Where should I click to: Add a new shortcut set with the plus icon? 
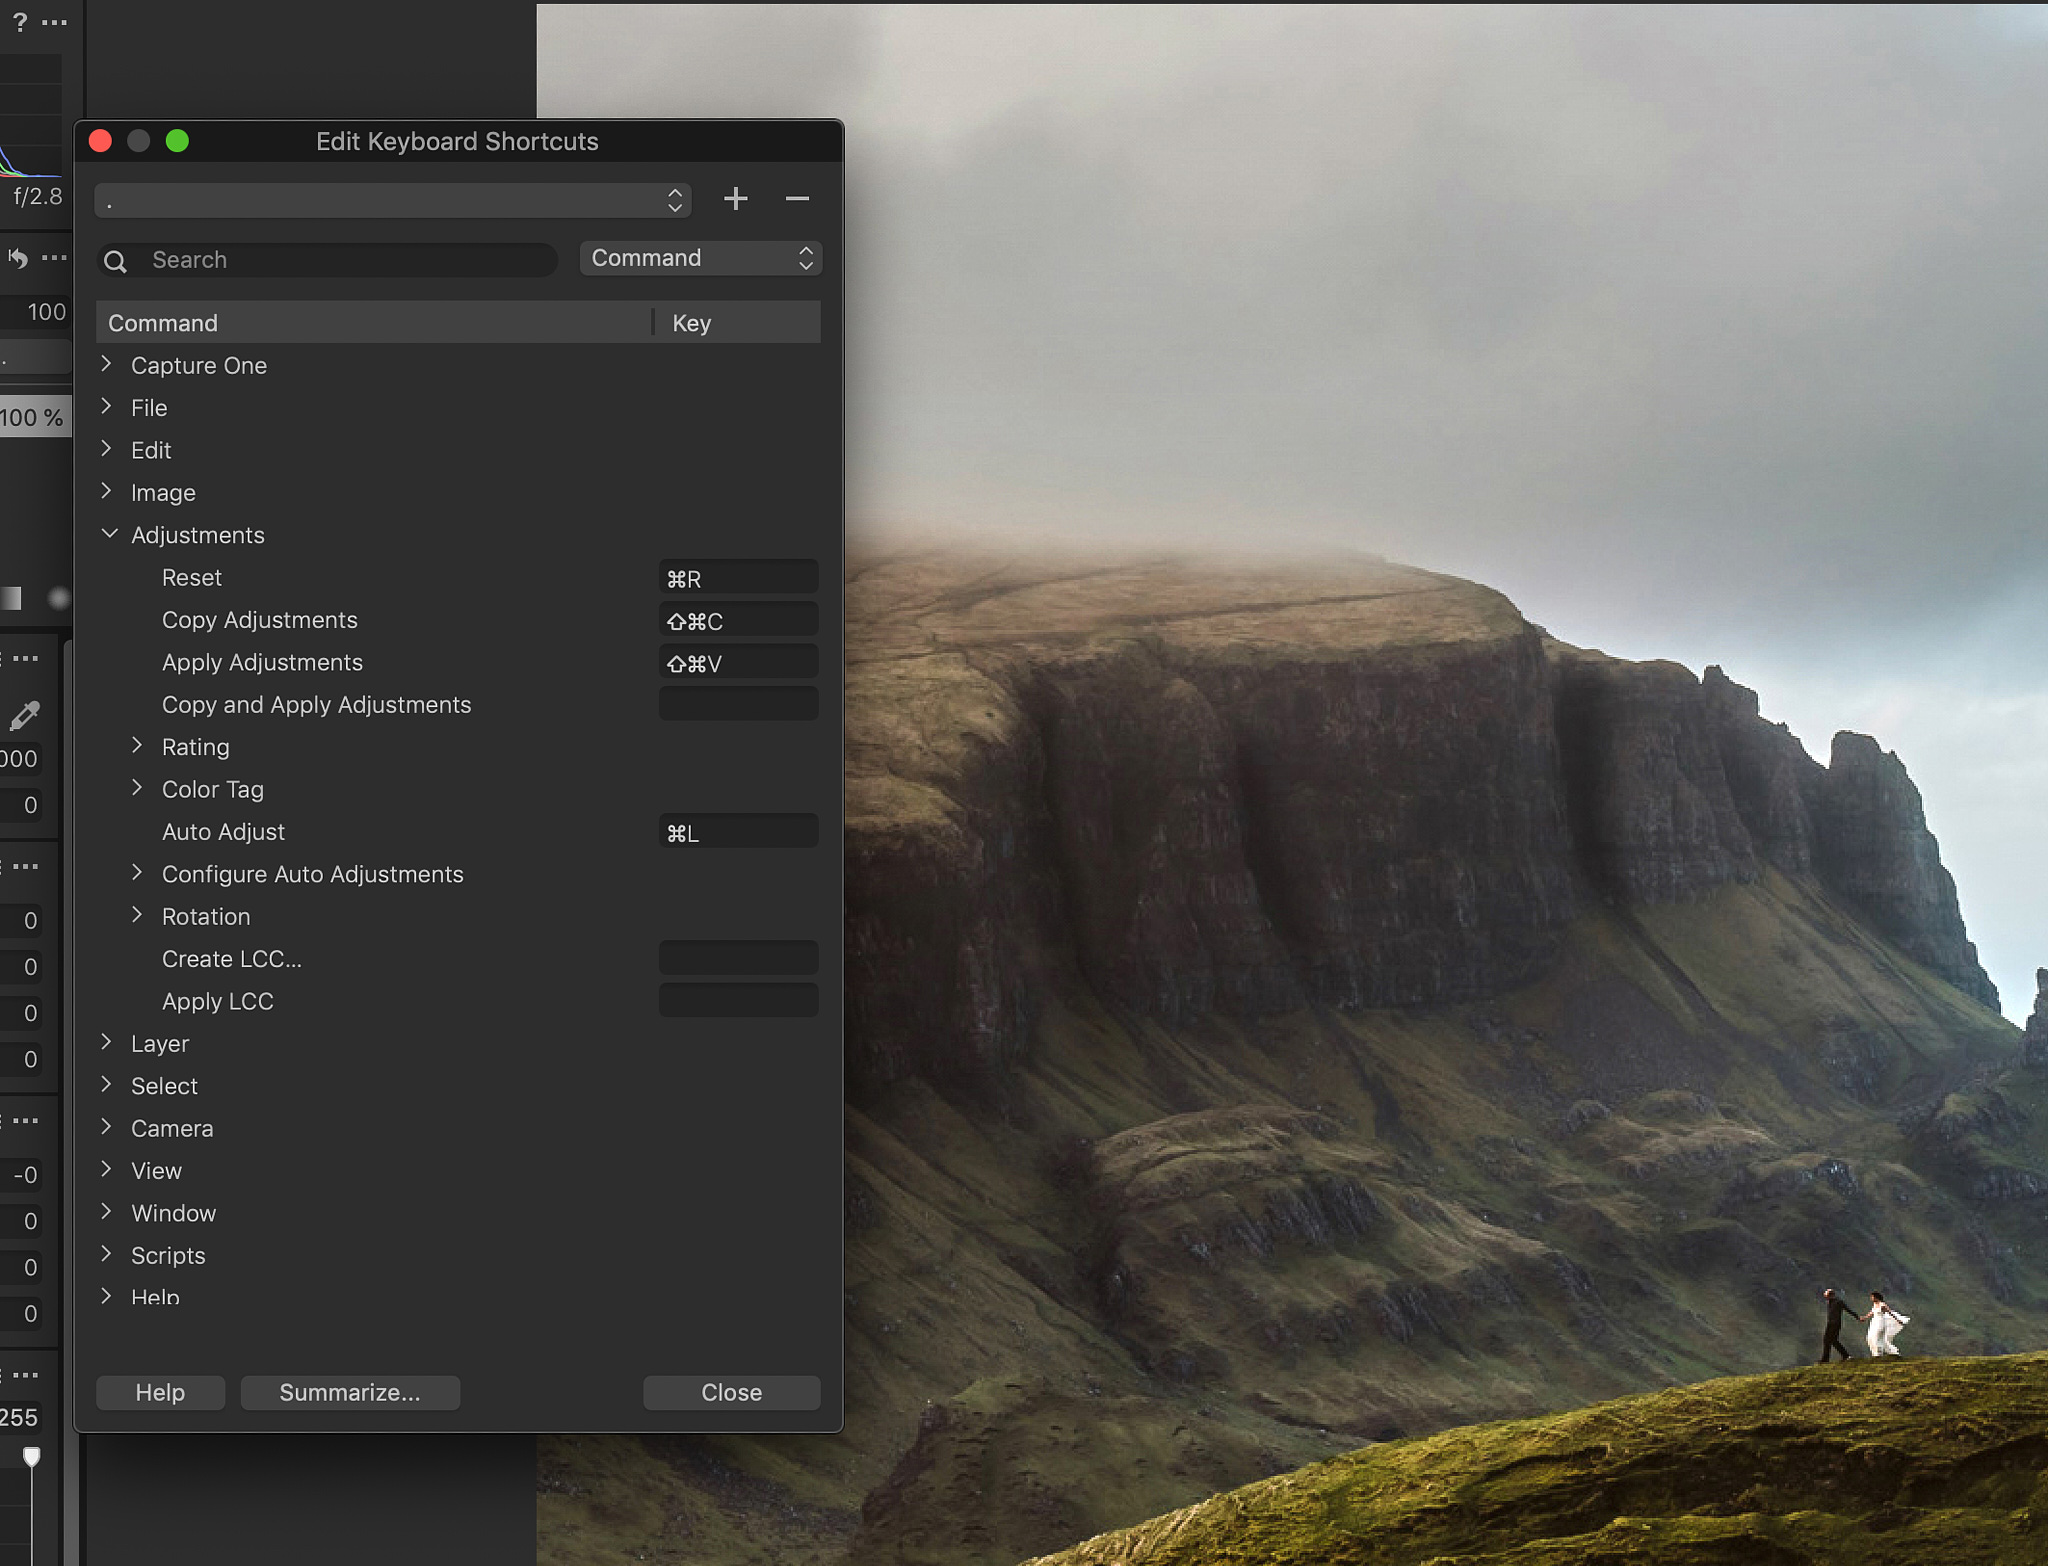pyautogui.click(x=736, y=199)
